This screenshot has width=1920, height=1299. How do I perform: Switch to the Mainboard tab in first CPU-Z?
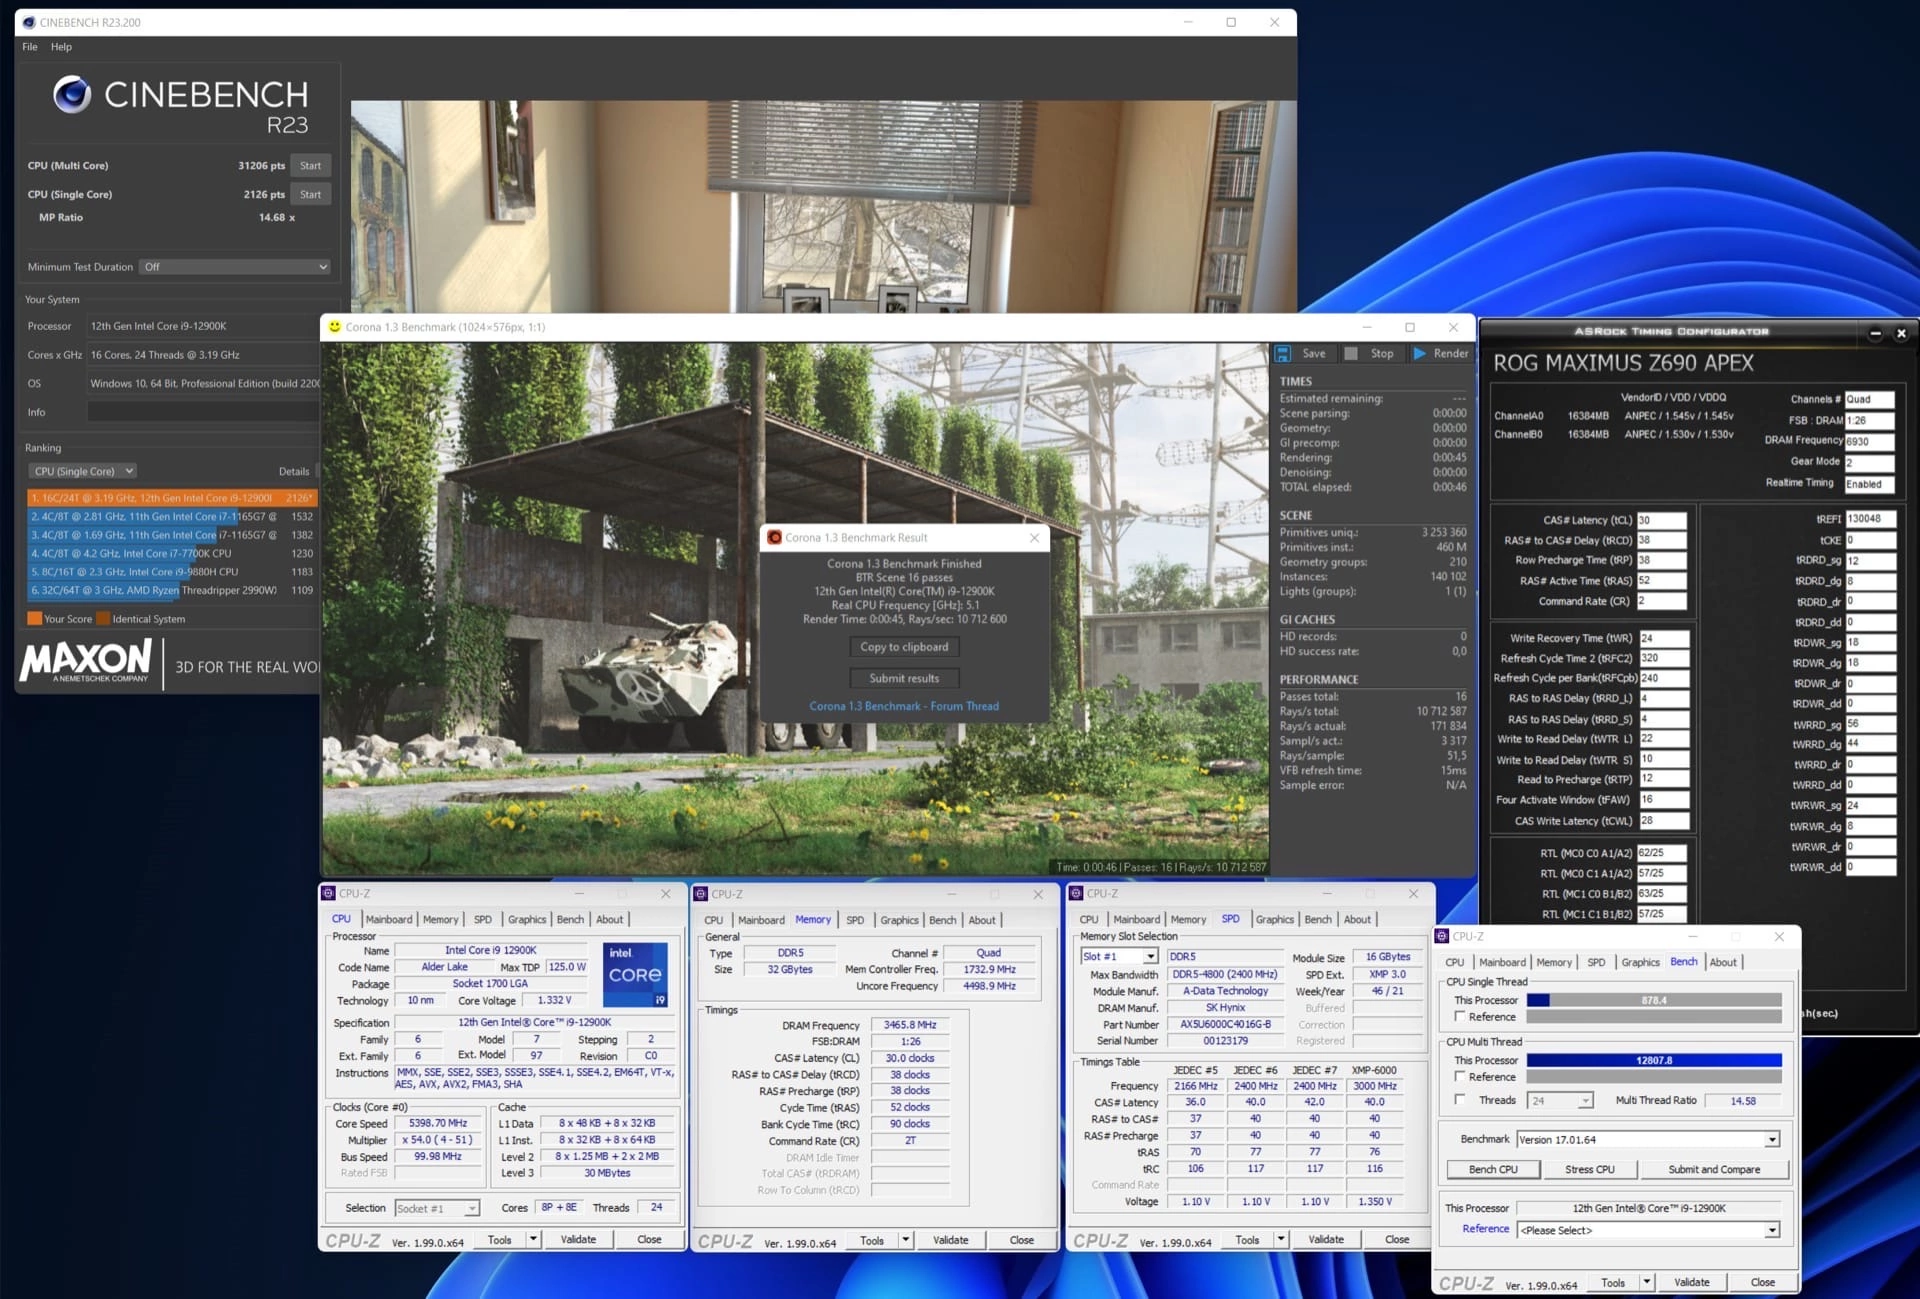click(388, 920)
